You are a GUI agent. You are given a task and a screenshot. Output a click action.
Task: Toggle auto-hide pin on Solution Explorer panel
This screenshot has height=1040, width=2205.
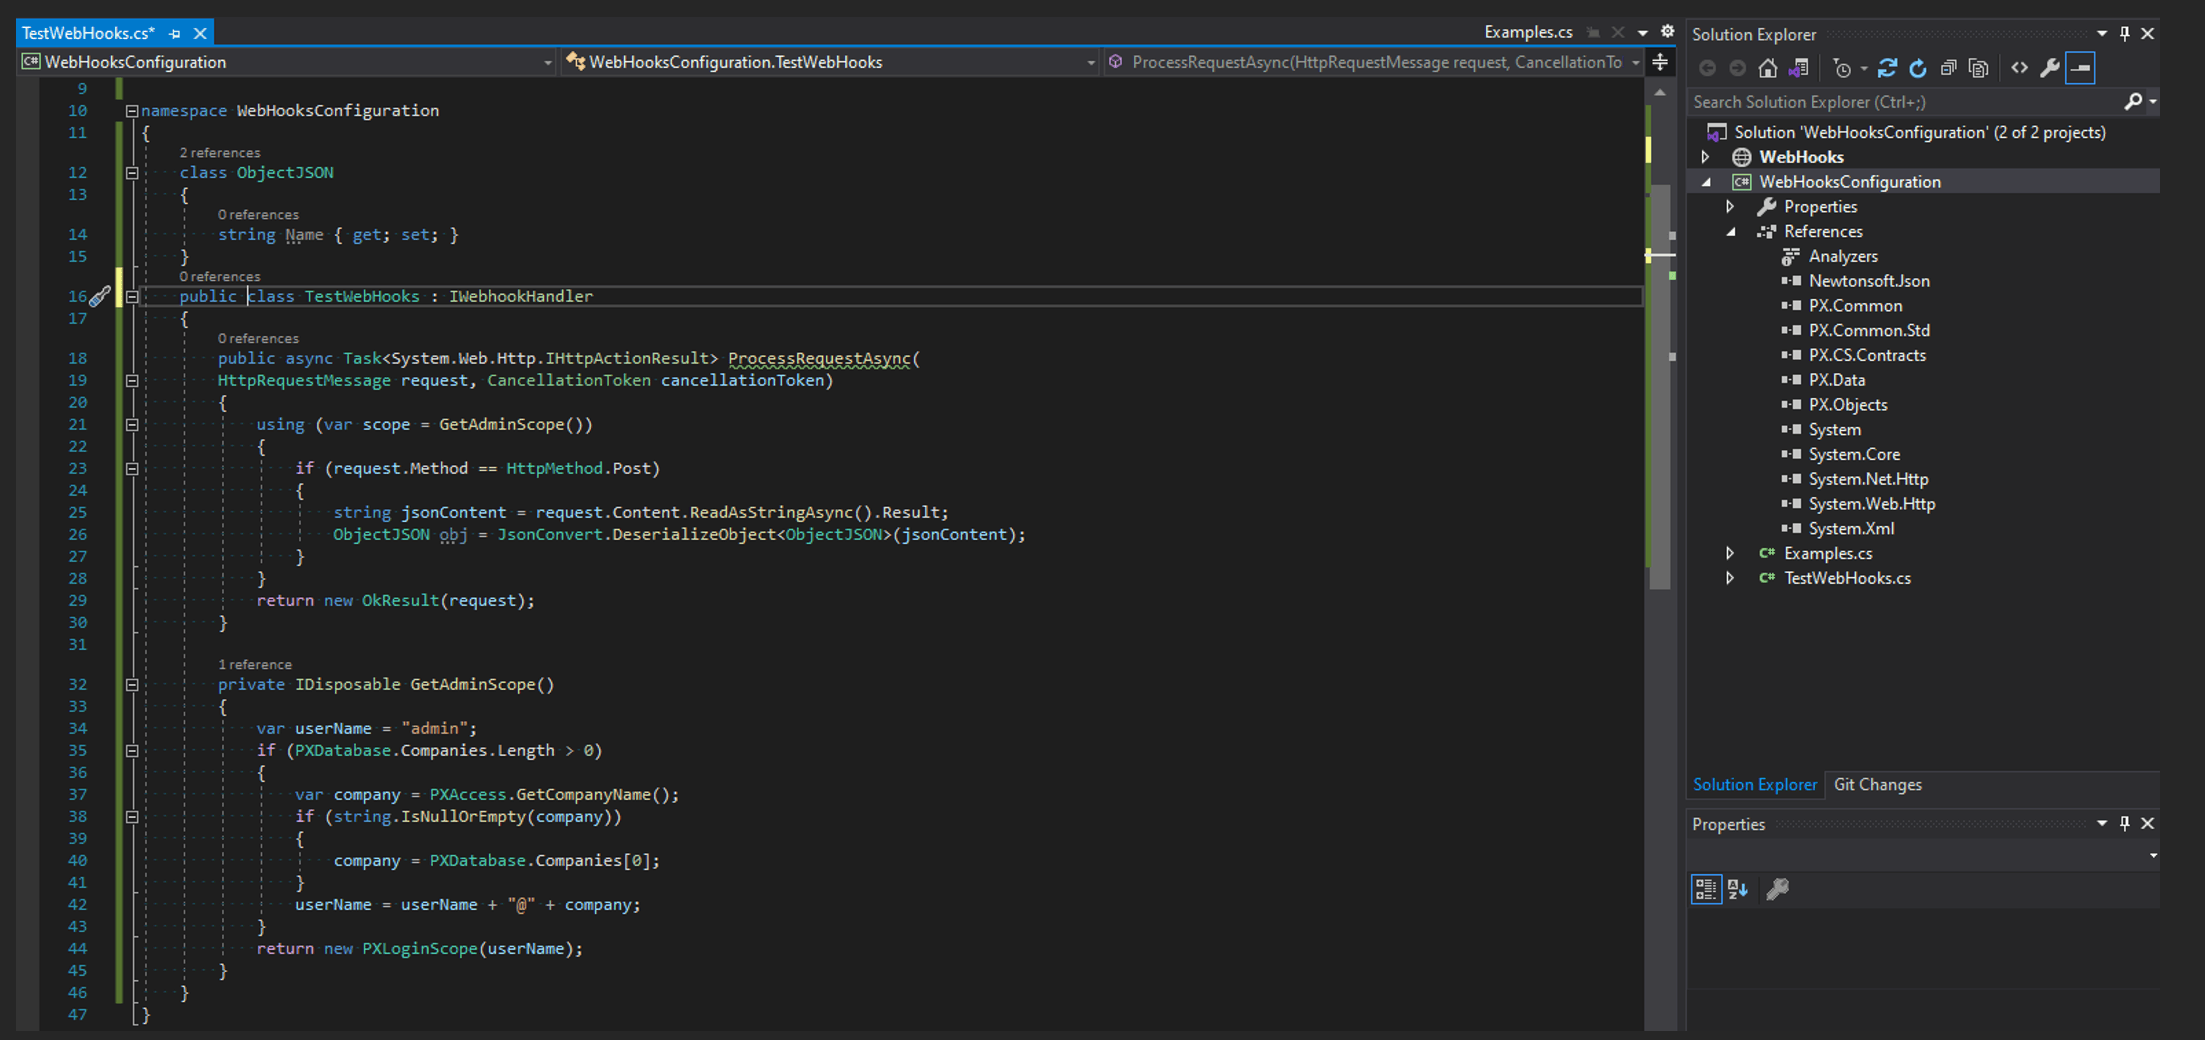pyautogui.click(x=2124, y=33)
